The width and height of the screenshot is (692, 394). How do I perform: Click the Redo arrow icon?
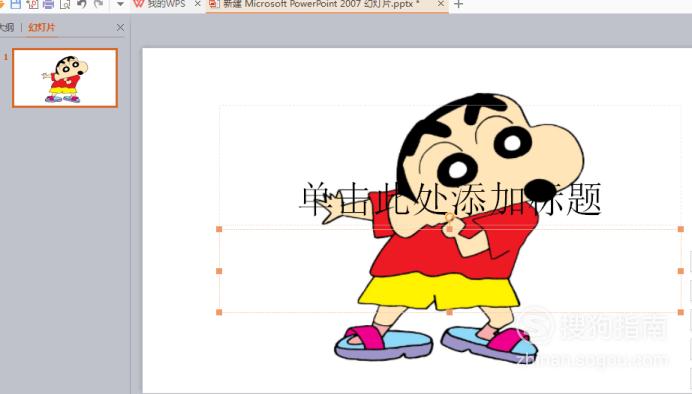[98, 4]
